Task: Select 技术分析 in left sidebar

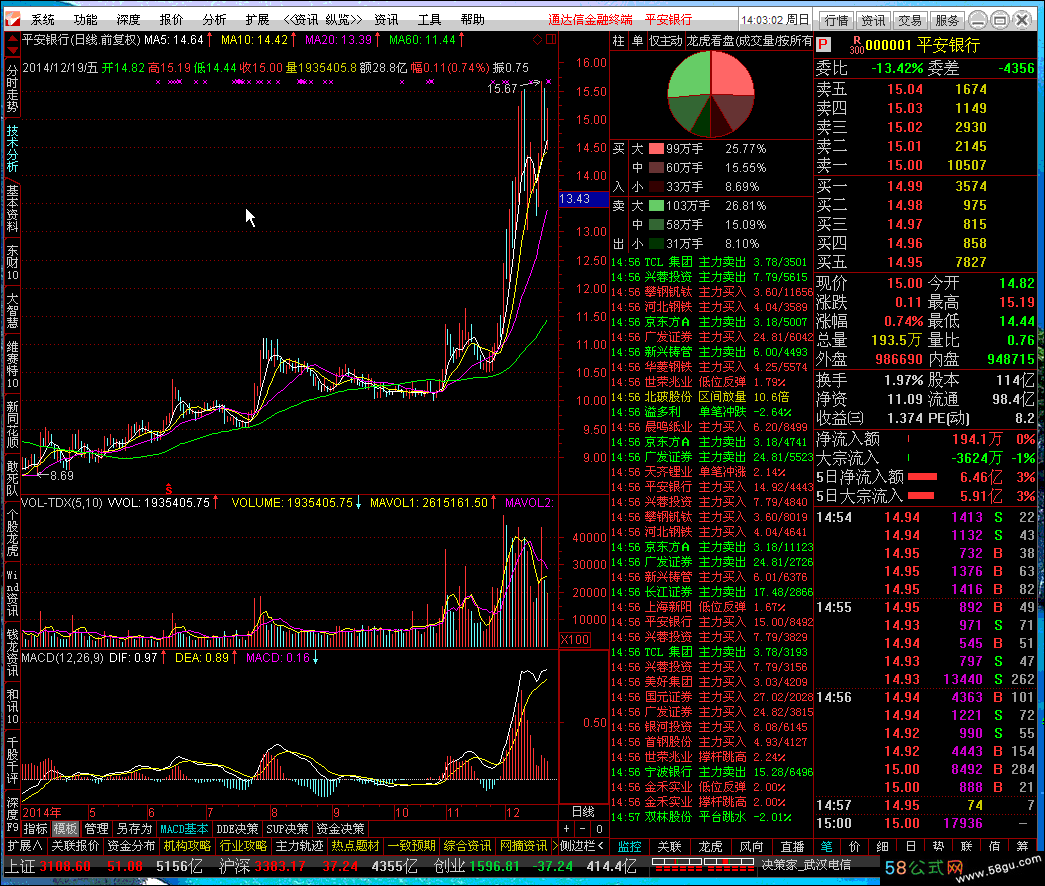Action: 13,149
